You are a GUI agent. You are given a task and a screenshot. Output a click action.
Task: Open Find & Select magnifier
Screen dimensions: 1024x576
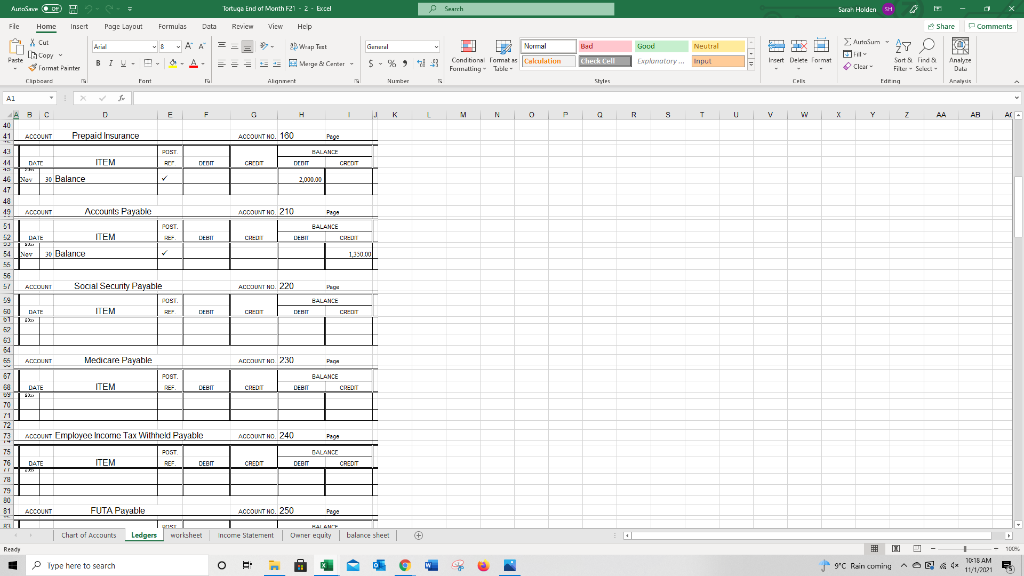[926, 55]
